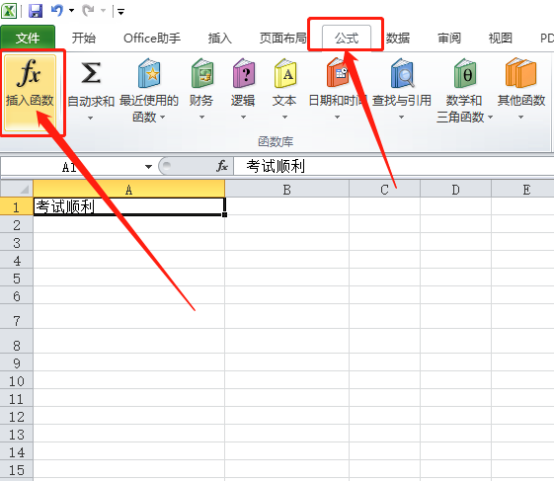The height and width of the screenshot is (481, 554).
Task: Expand the 查找与引用 dropdown arrow
Action: tap(401, 117)
